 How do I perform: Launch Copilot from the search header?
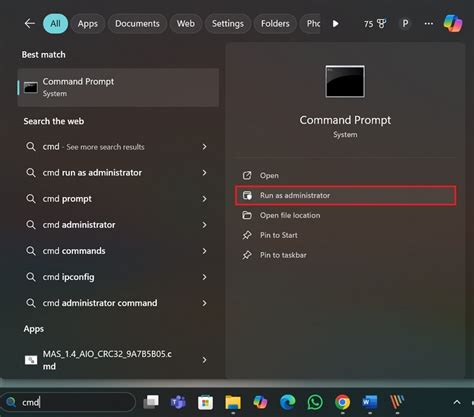tap(453, 23)
